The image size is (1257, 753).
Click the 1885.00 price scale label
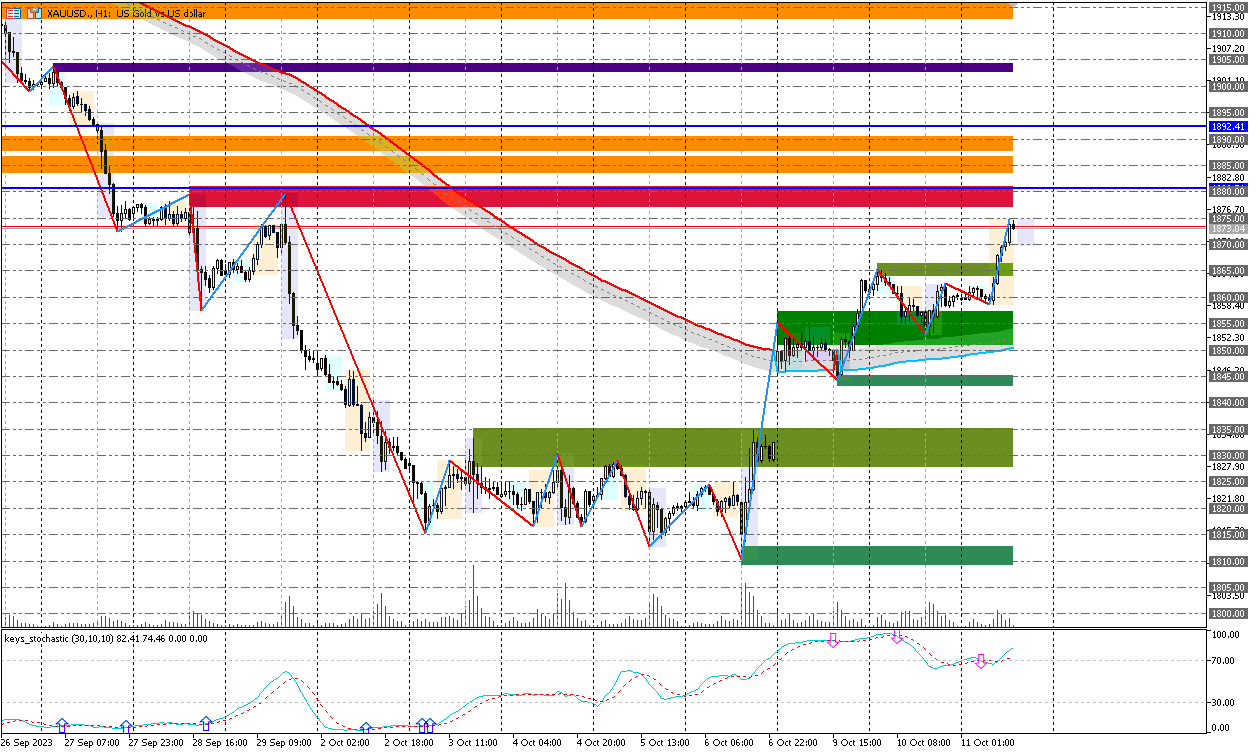click(1227, 165)
